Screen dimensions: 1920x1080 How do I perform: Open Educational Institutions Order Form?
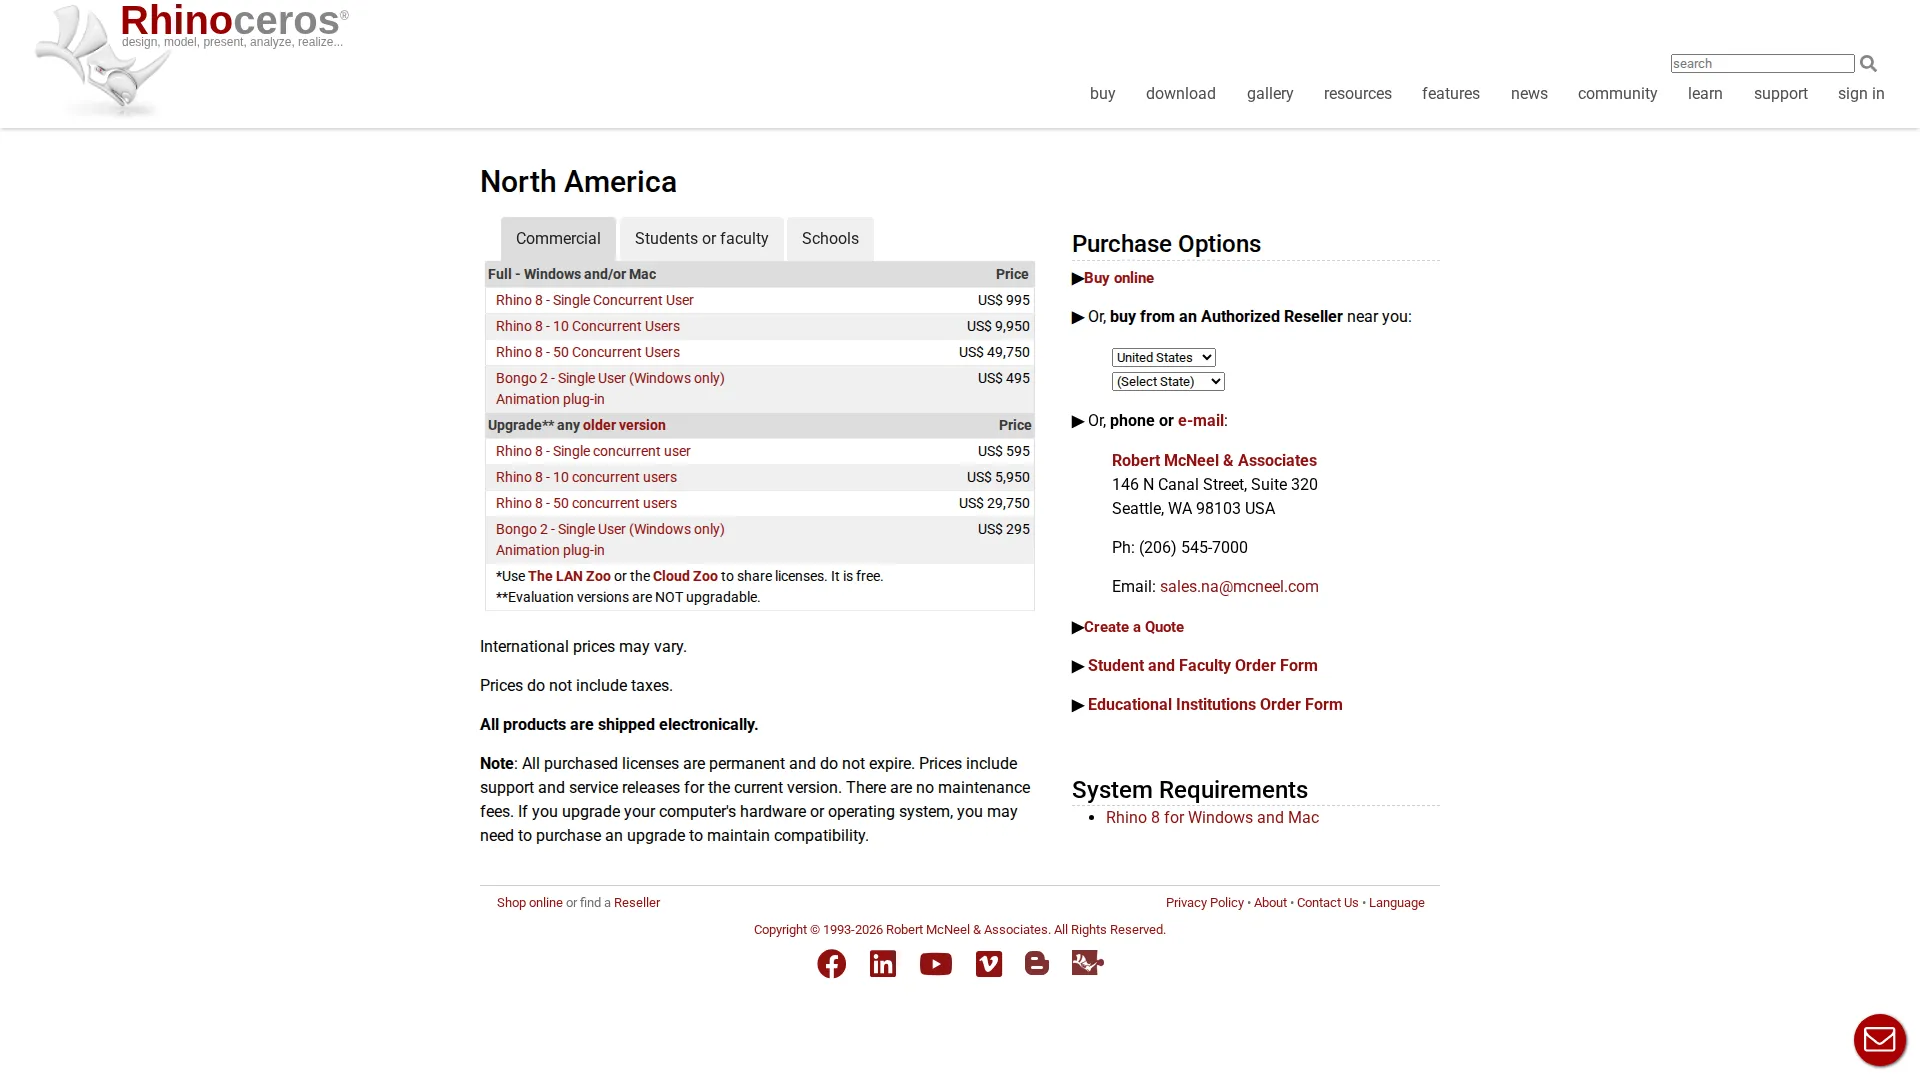[1215, 704]
